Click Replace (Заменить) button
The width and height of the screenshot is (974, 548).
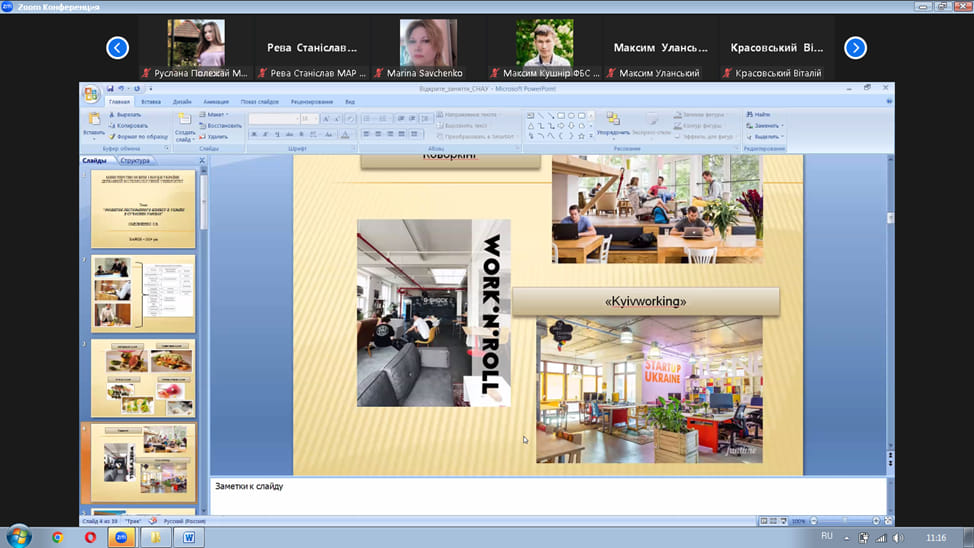coord(766,125)
